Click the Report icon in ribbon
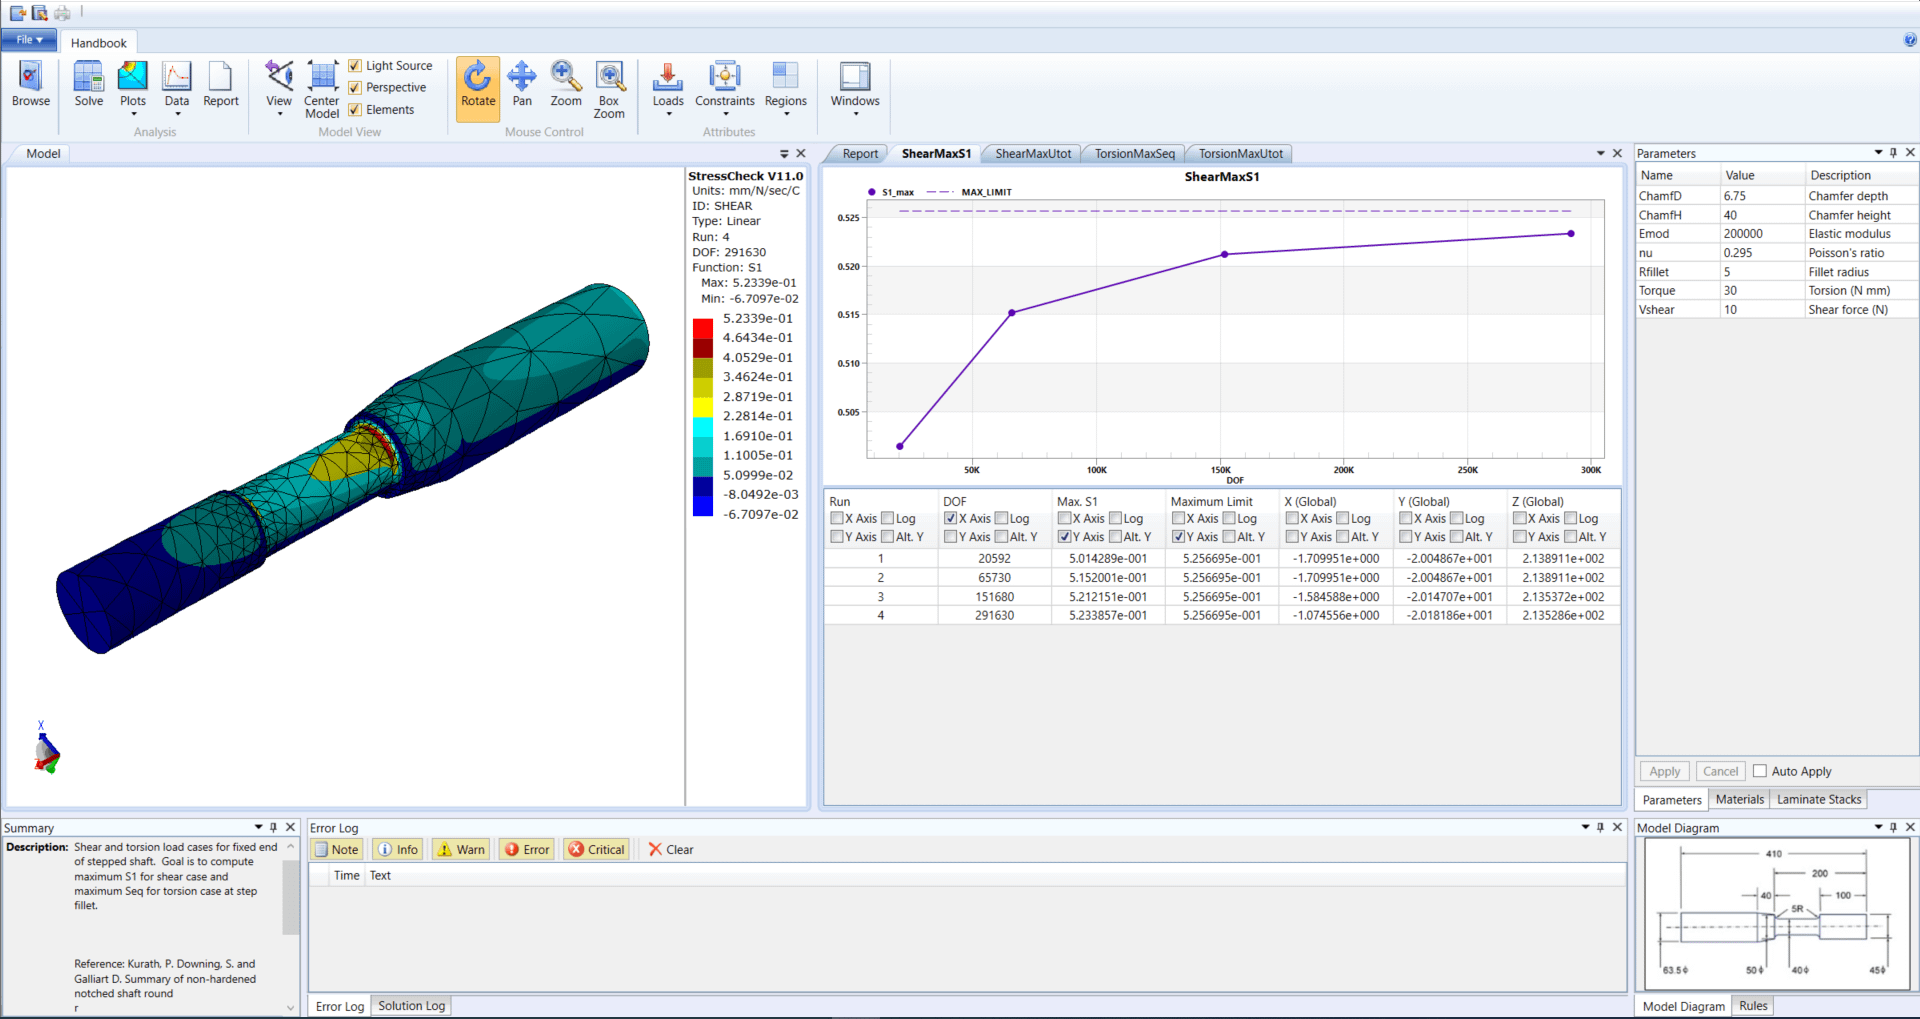 click(x=221, y=84)
